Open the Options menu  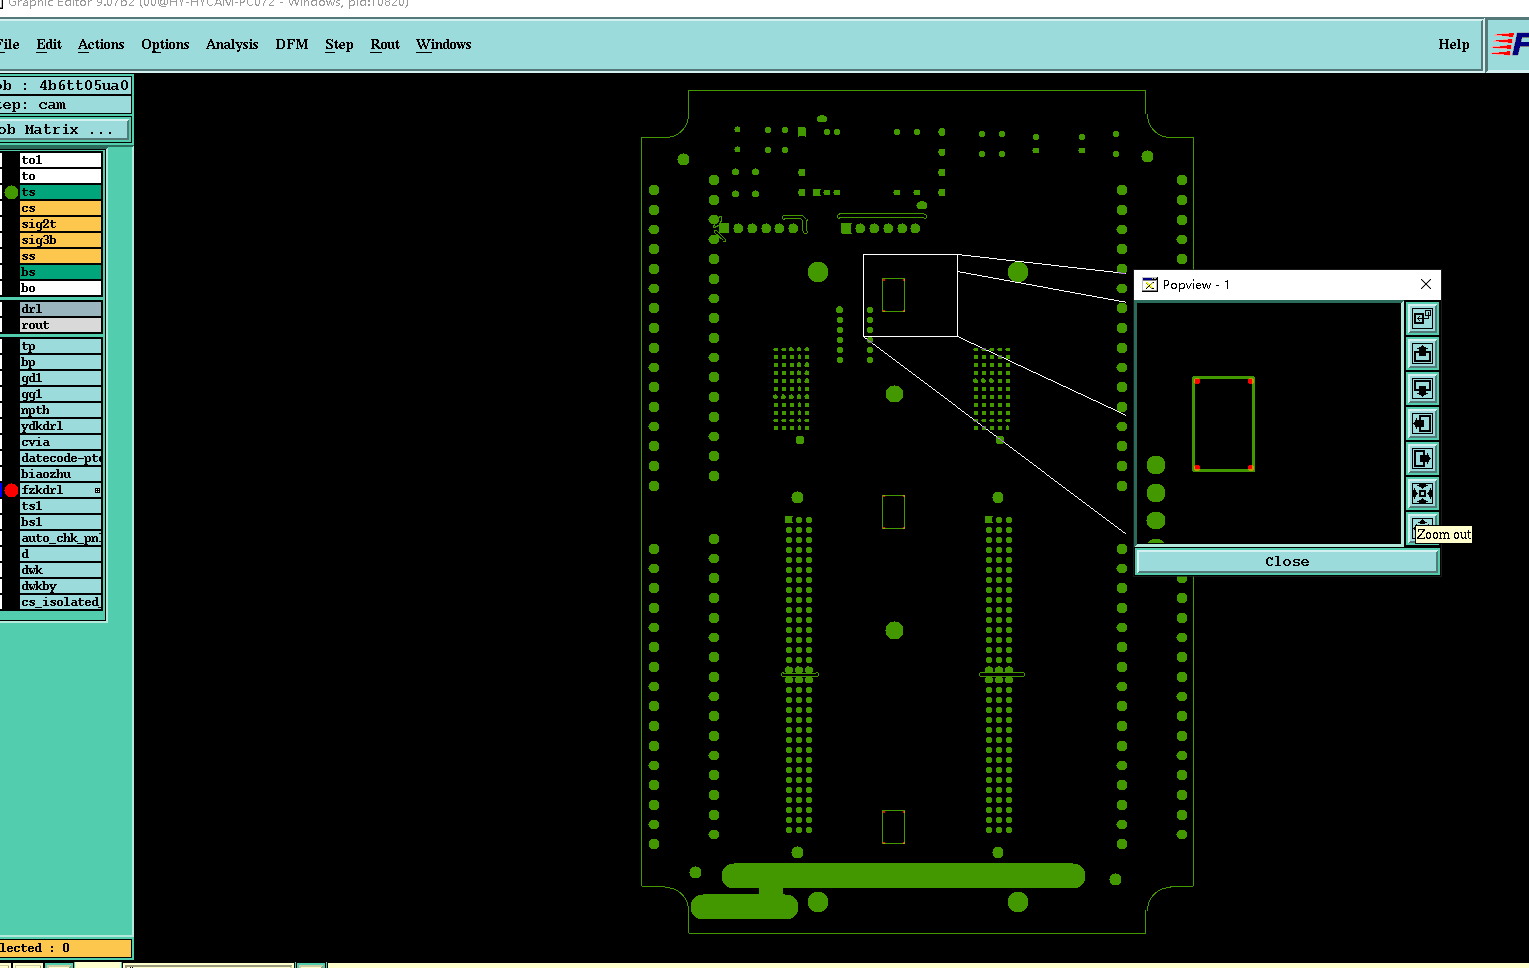(165, 44)
